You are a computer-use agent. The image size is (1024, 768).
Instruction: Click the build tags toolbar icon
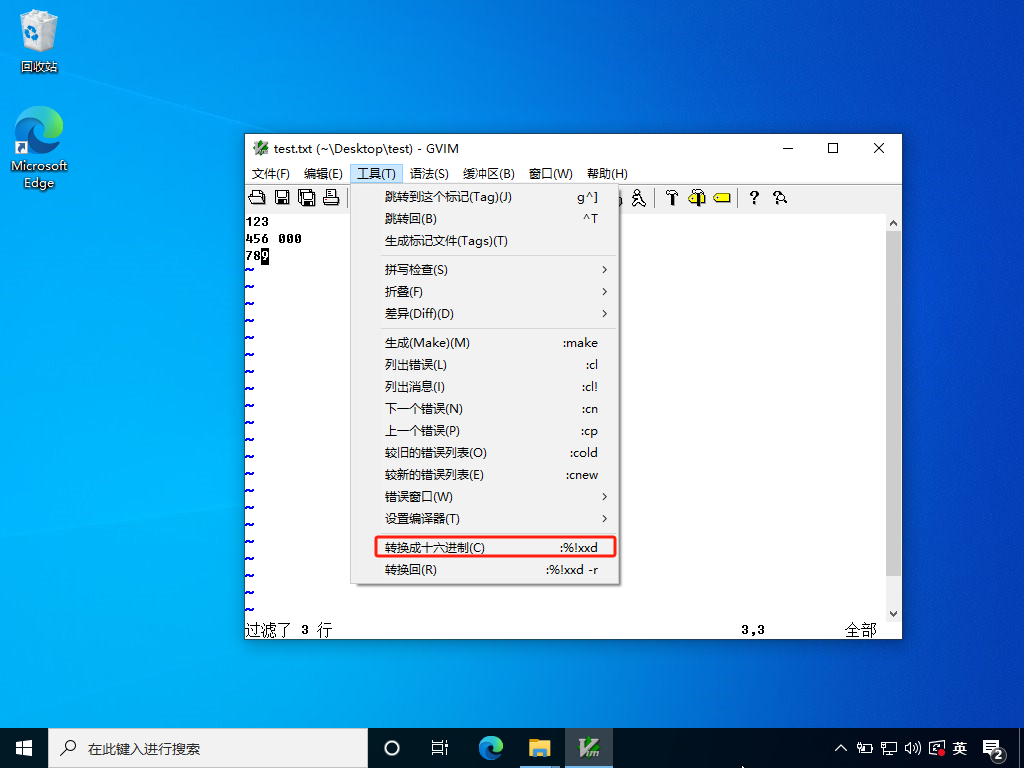(697, 197)
